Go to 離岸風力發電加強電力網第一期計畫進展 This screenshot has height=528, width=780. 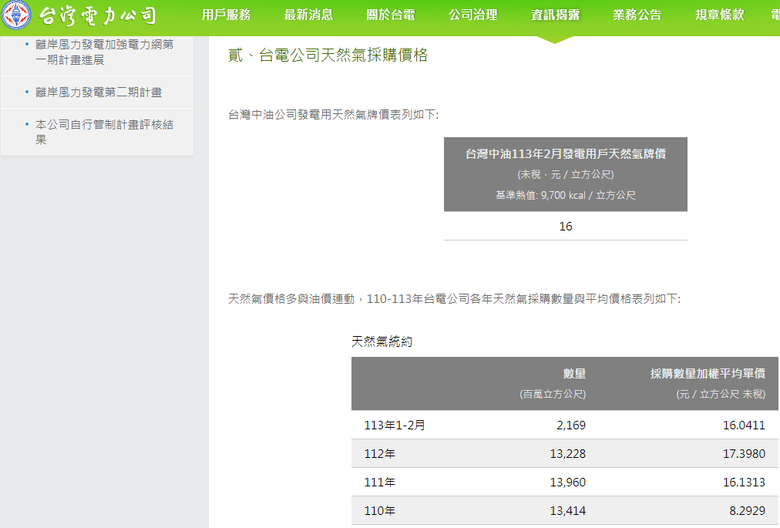tap(104, 52)
